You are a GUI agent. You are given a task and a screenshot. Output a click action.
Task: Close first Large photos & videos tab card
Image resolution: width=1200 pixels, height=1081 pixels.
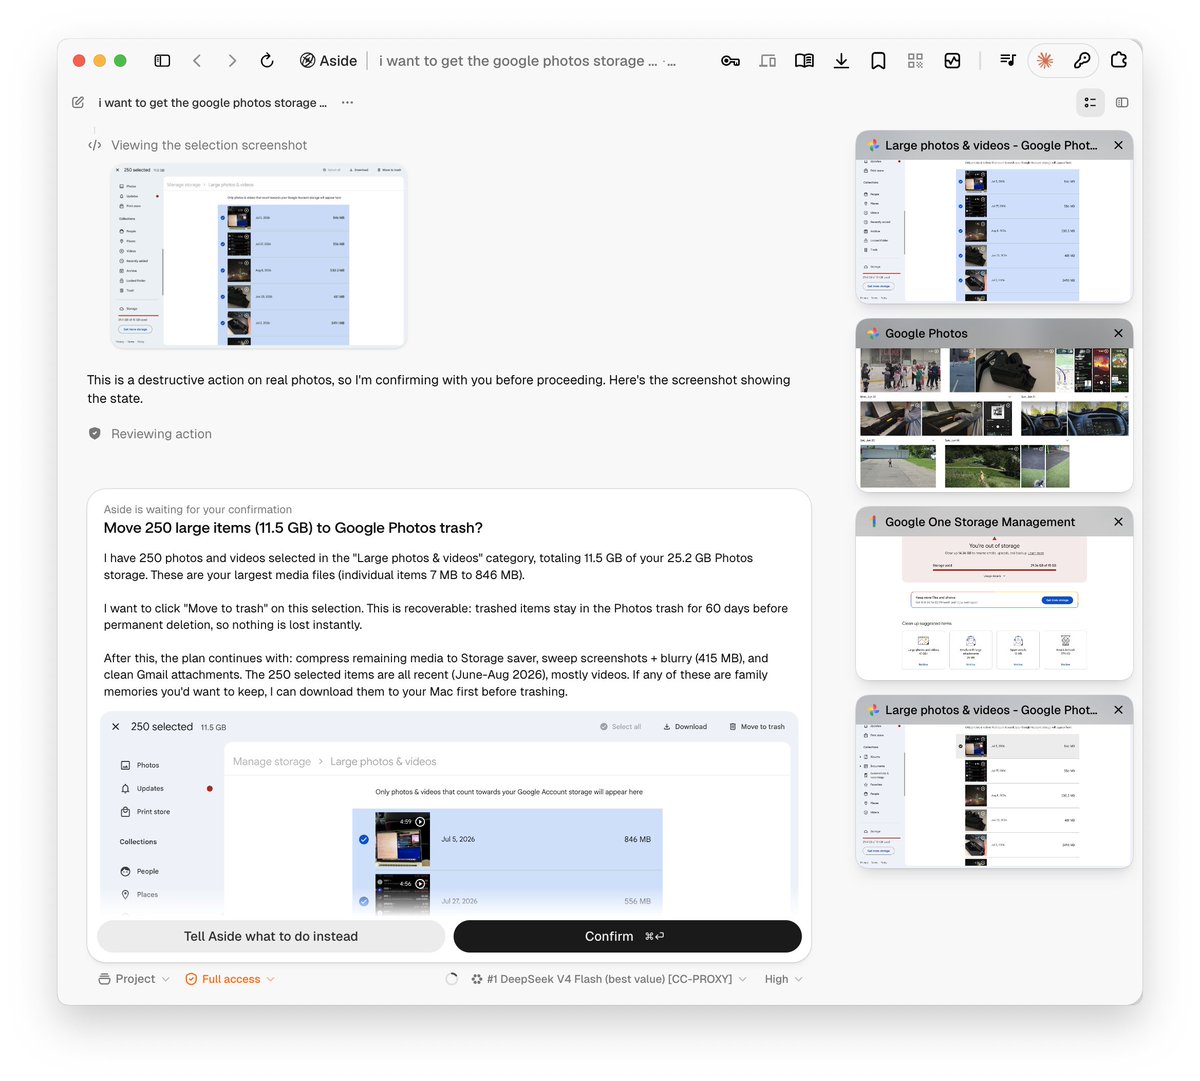1118,145
